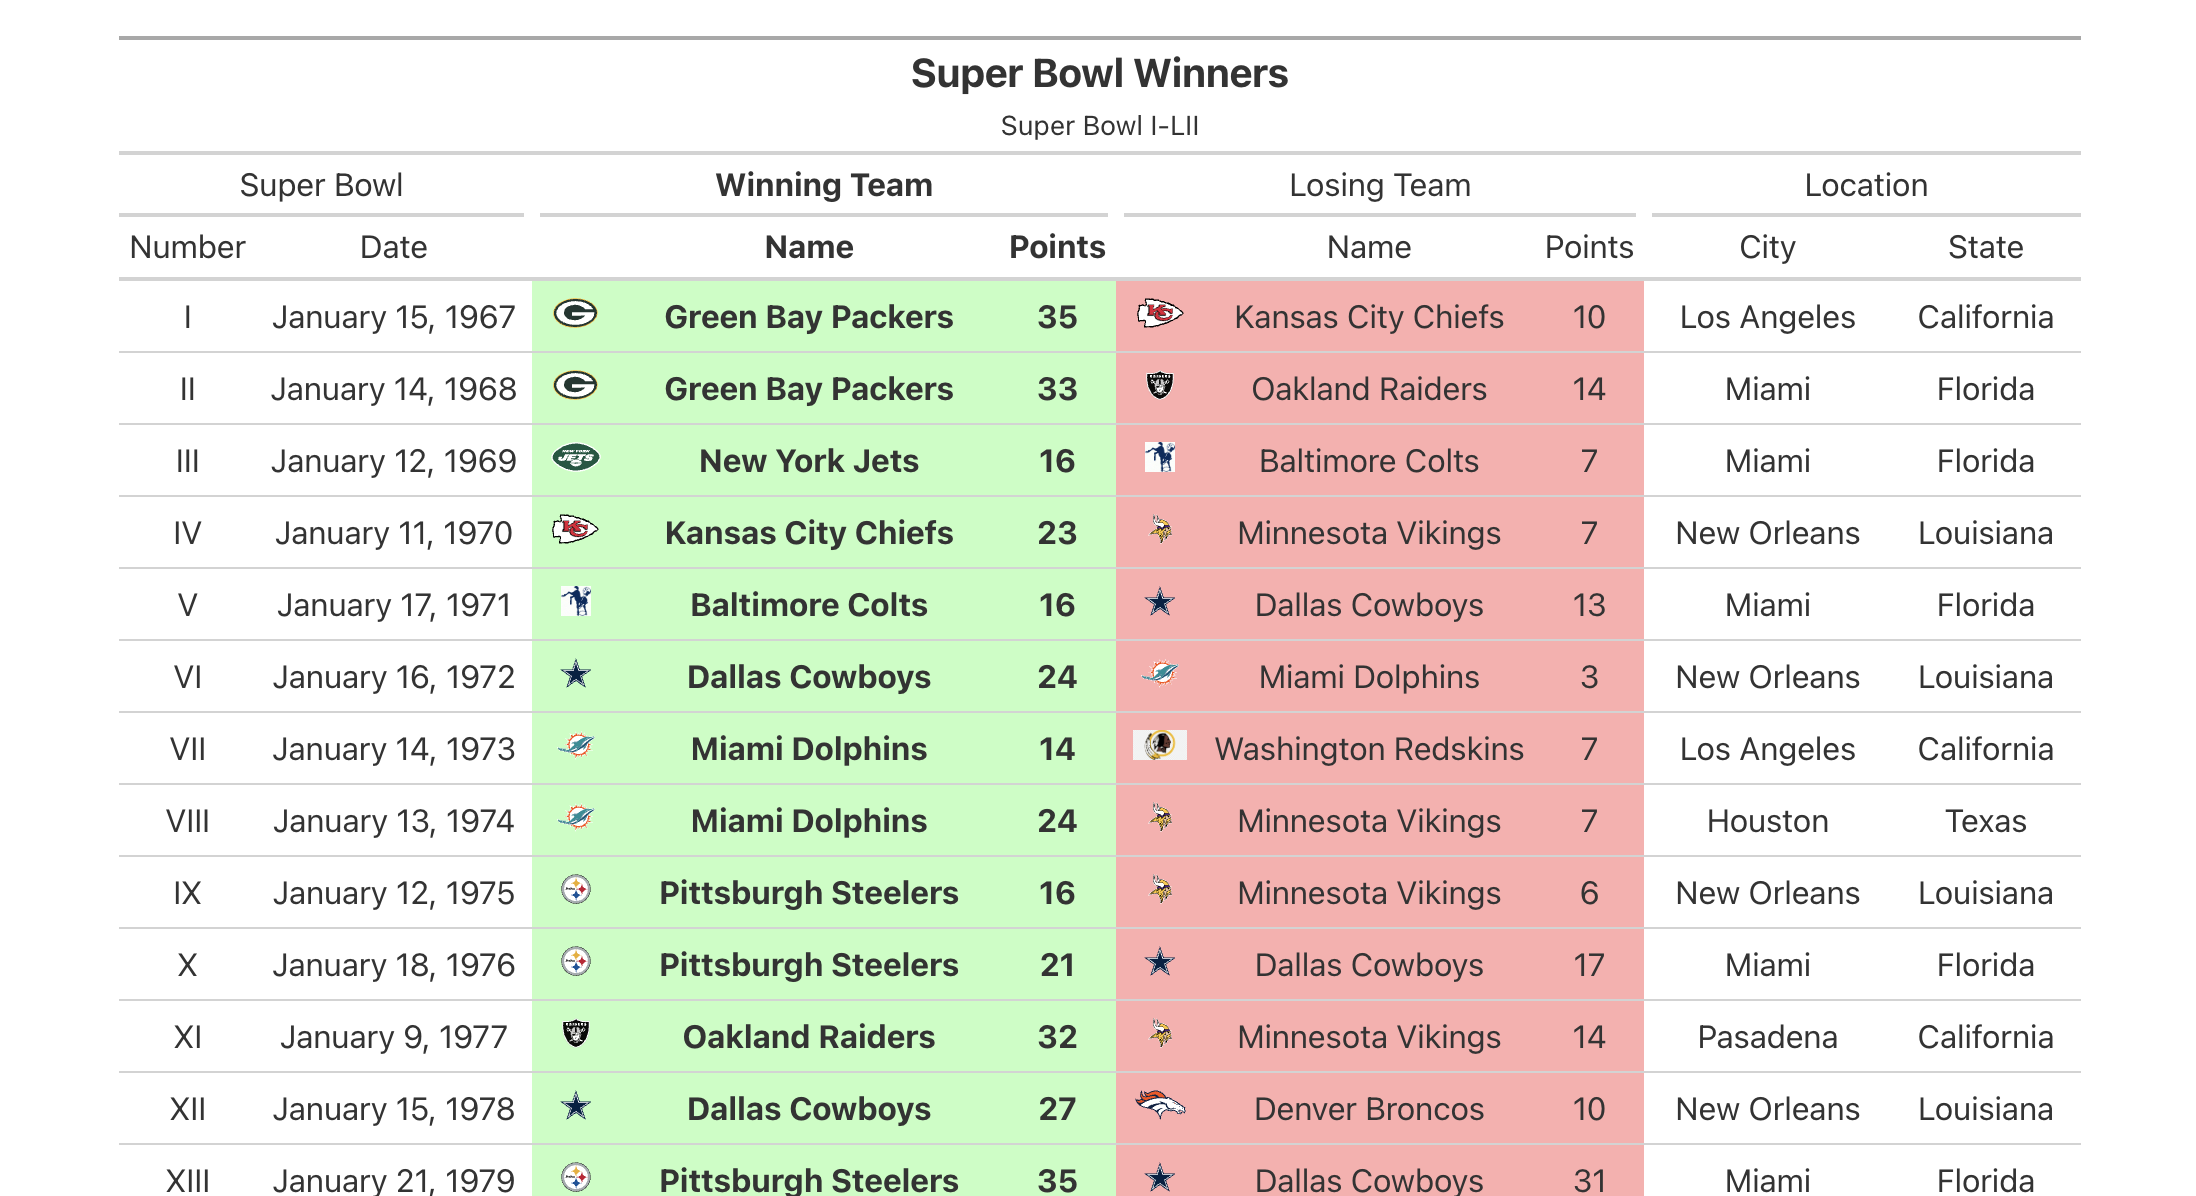Click the Location column group header
Screen dimensions: 2196x1196
[x=1866, y=186]
